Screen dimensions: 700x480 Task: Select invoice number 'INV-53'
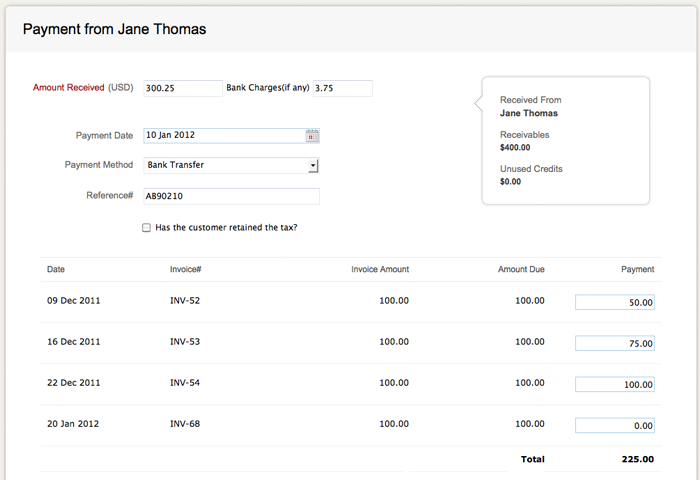point(185,342)
